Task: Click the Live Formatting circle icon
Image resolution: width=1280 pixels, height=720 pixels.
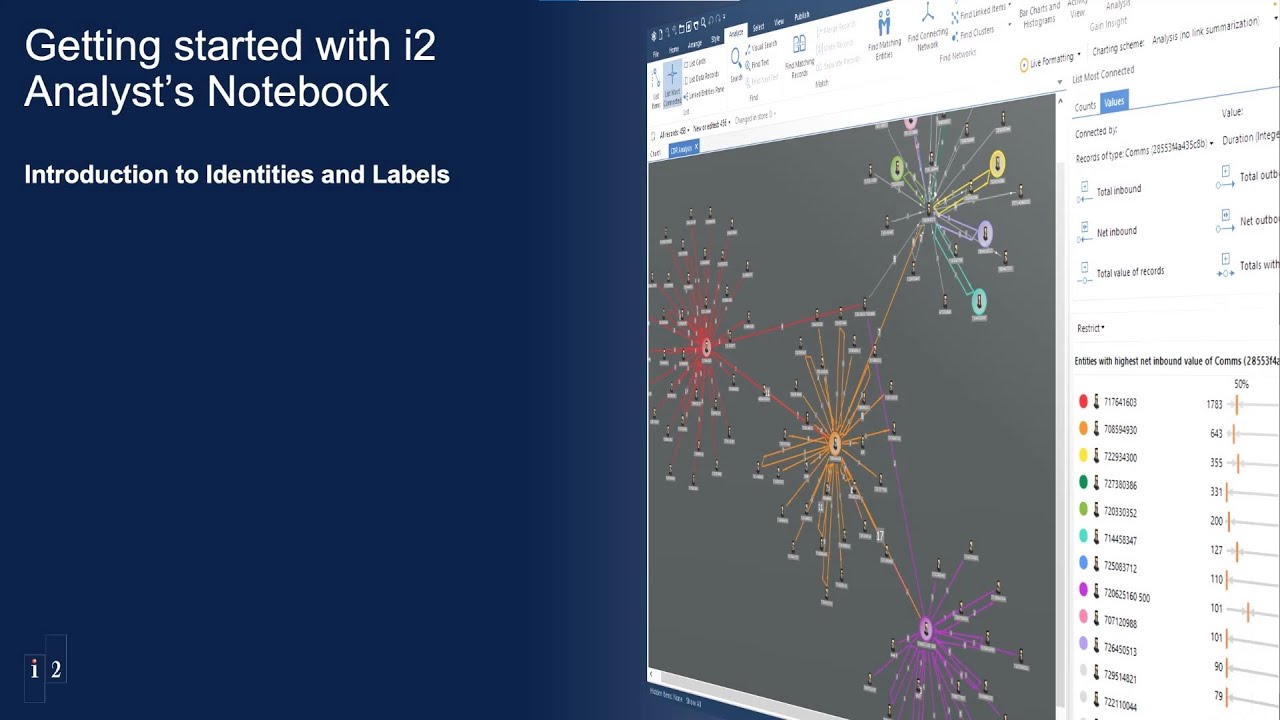Action: click(x=1024, y=65)
